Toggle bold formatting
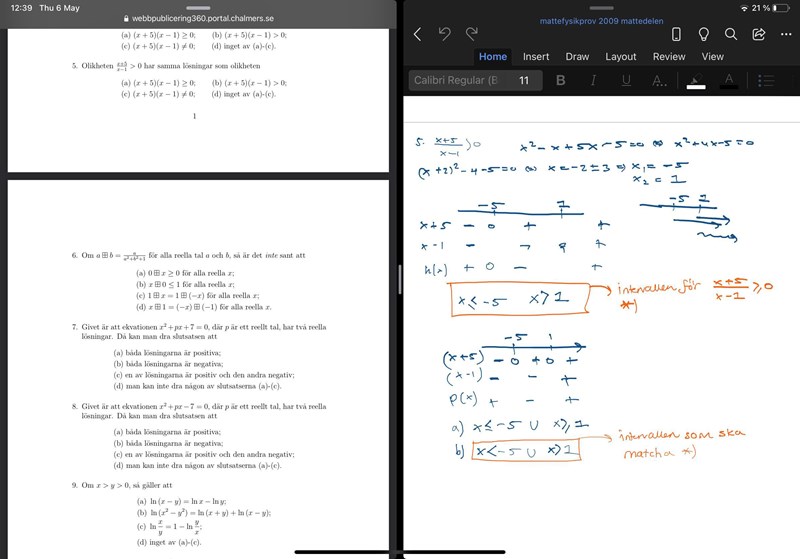The width and height of the screenshot is (800, 559). (x=560, y=80)
